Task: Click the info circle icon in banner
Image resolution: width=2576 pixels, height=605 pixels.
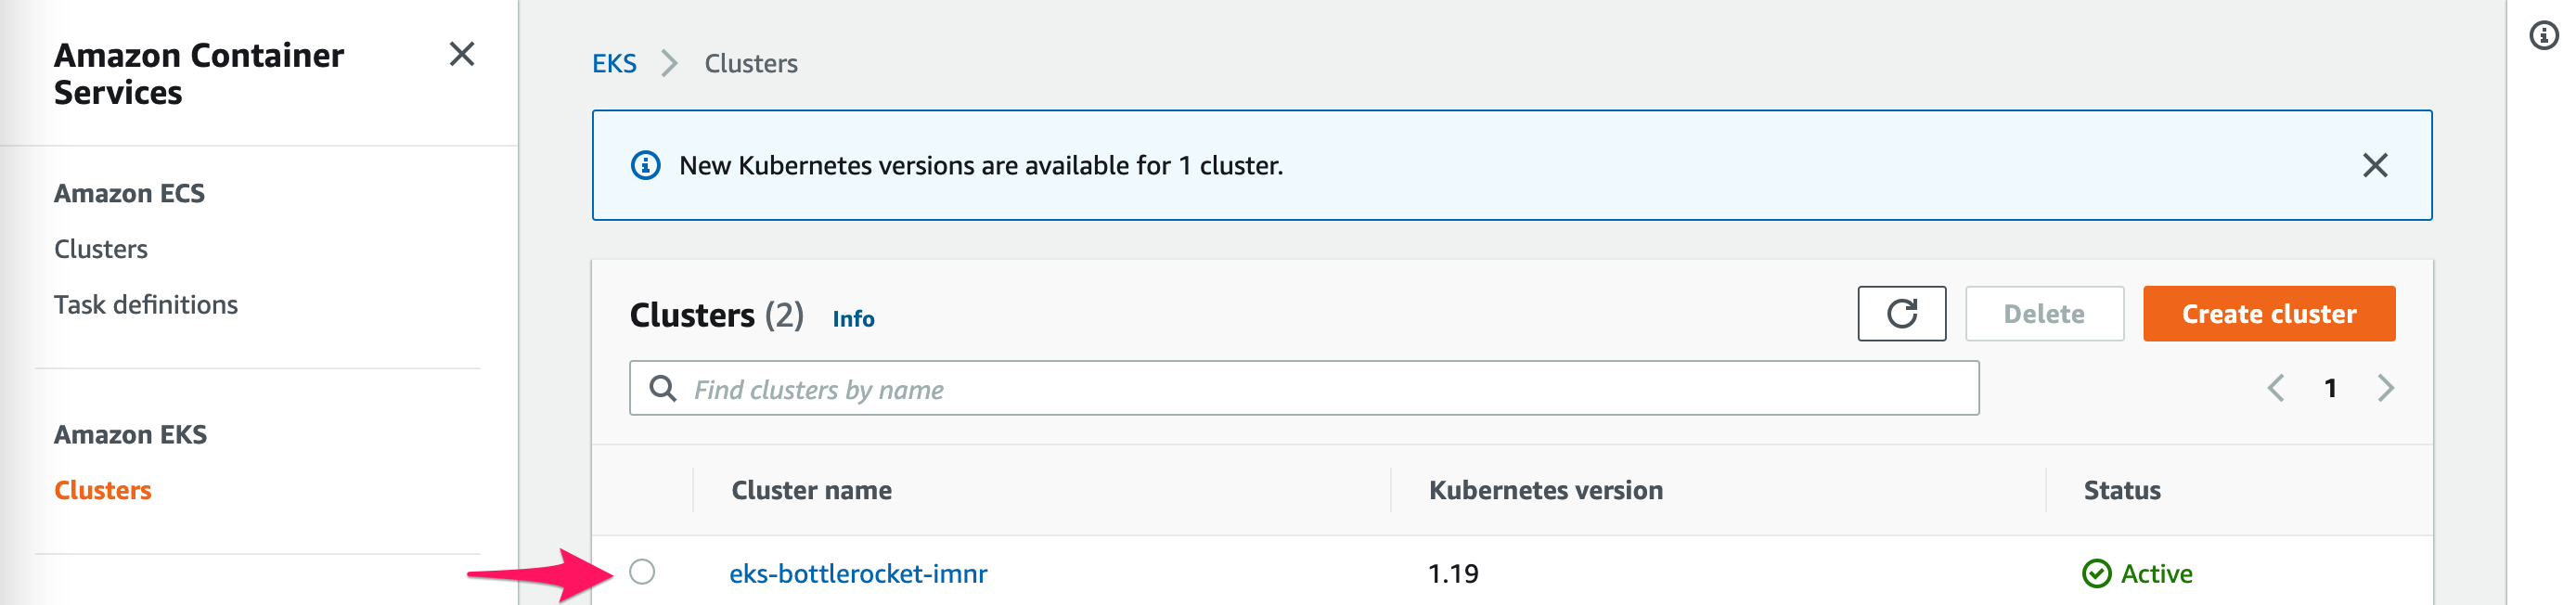Action: [x=646, y=165]
